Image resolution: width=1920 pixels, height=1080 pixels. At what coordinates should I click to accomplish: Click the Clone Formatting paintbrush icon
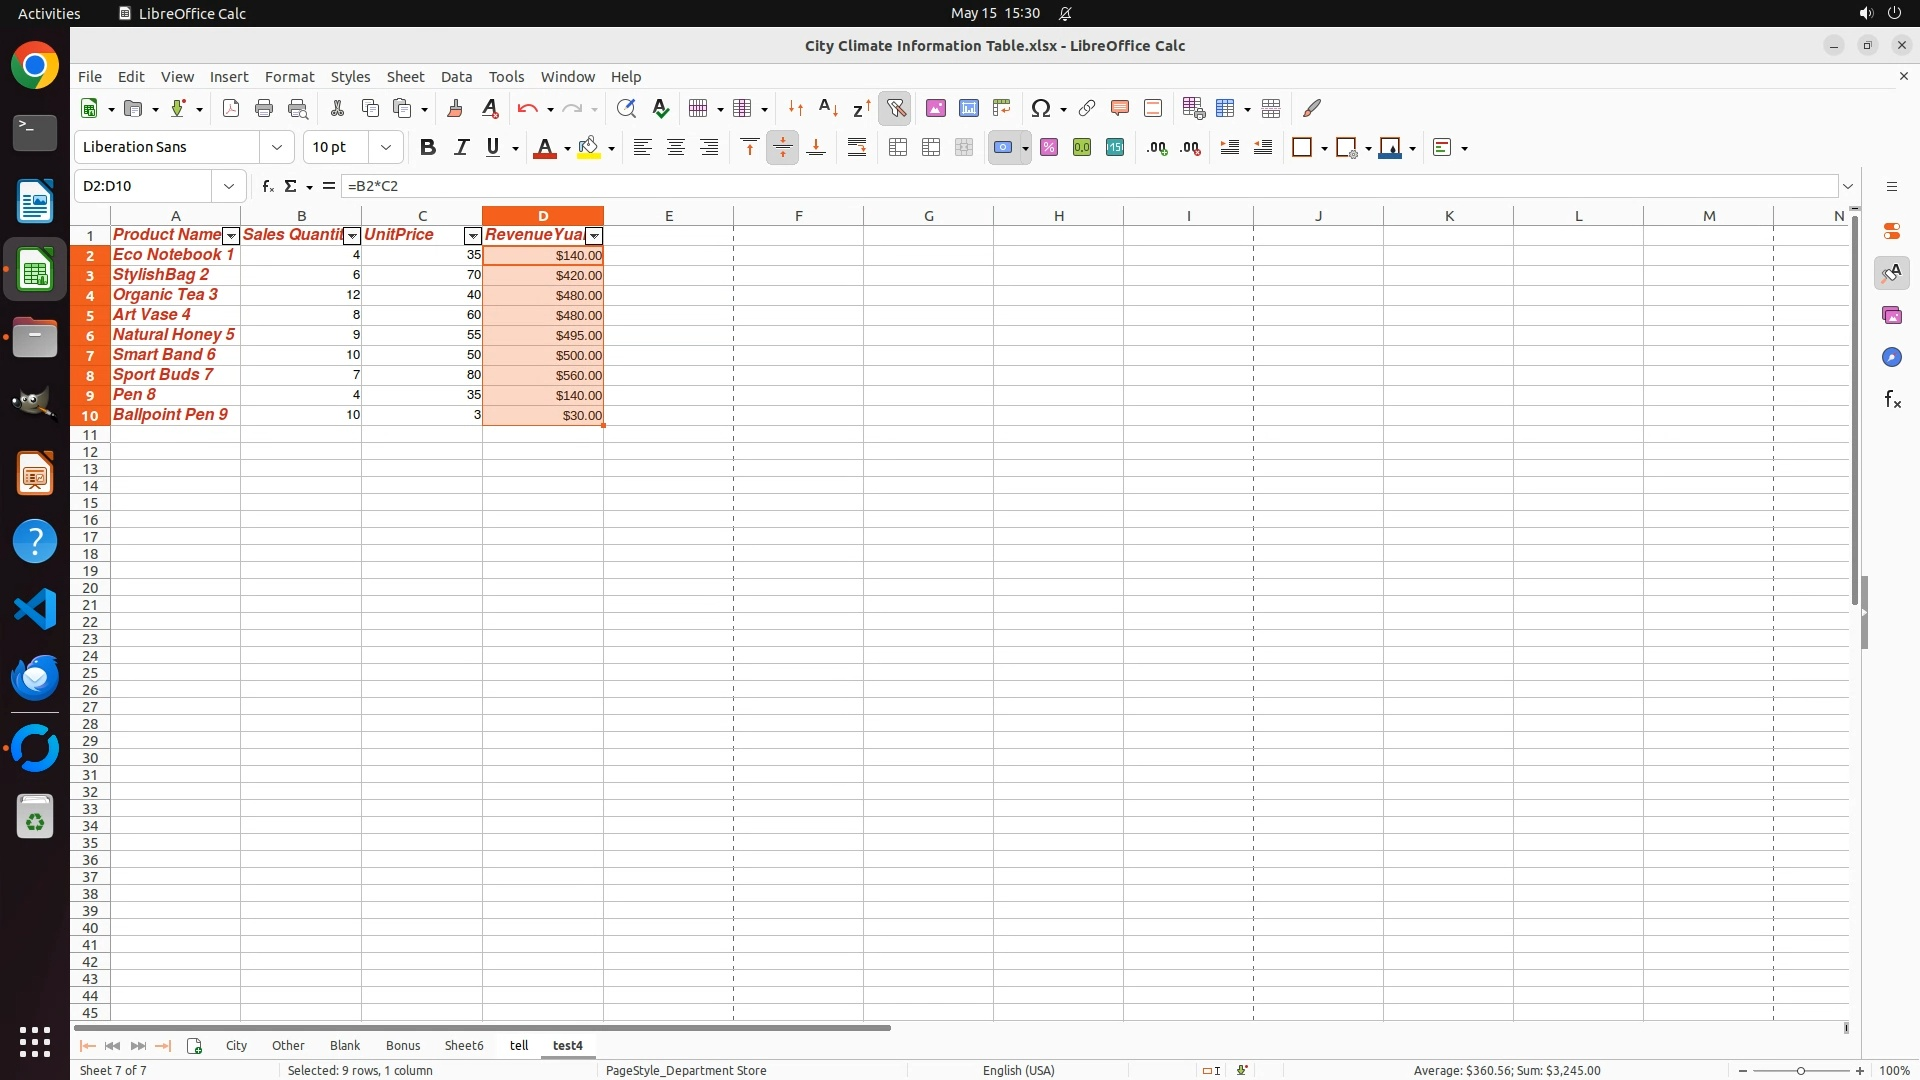click(x=455, y=108)
